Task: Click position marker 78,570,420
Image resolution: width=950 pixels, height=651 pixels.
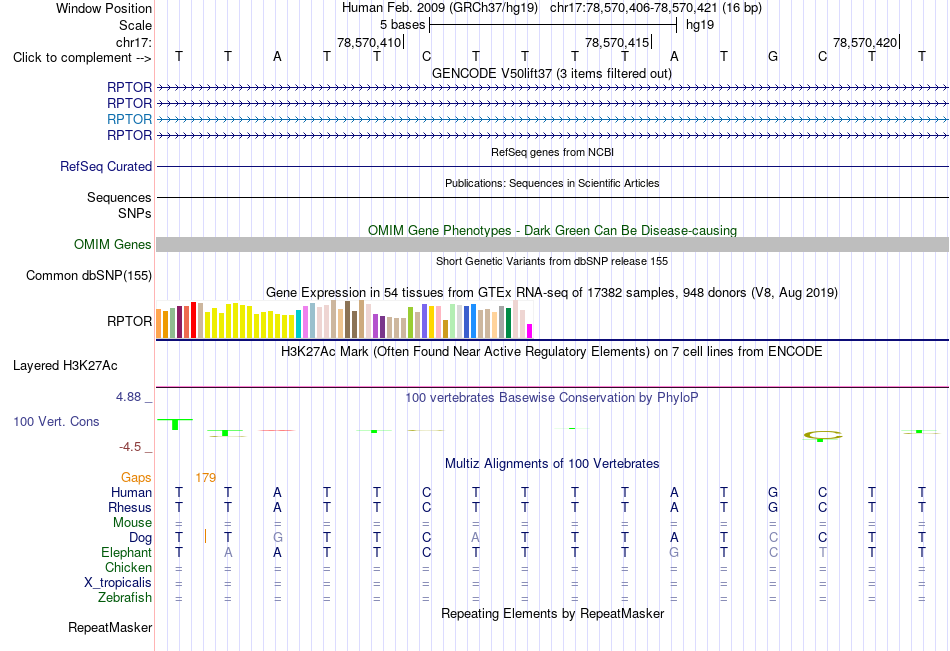Action: [865, 42]
